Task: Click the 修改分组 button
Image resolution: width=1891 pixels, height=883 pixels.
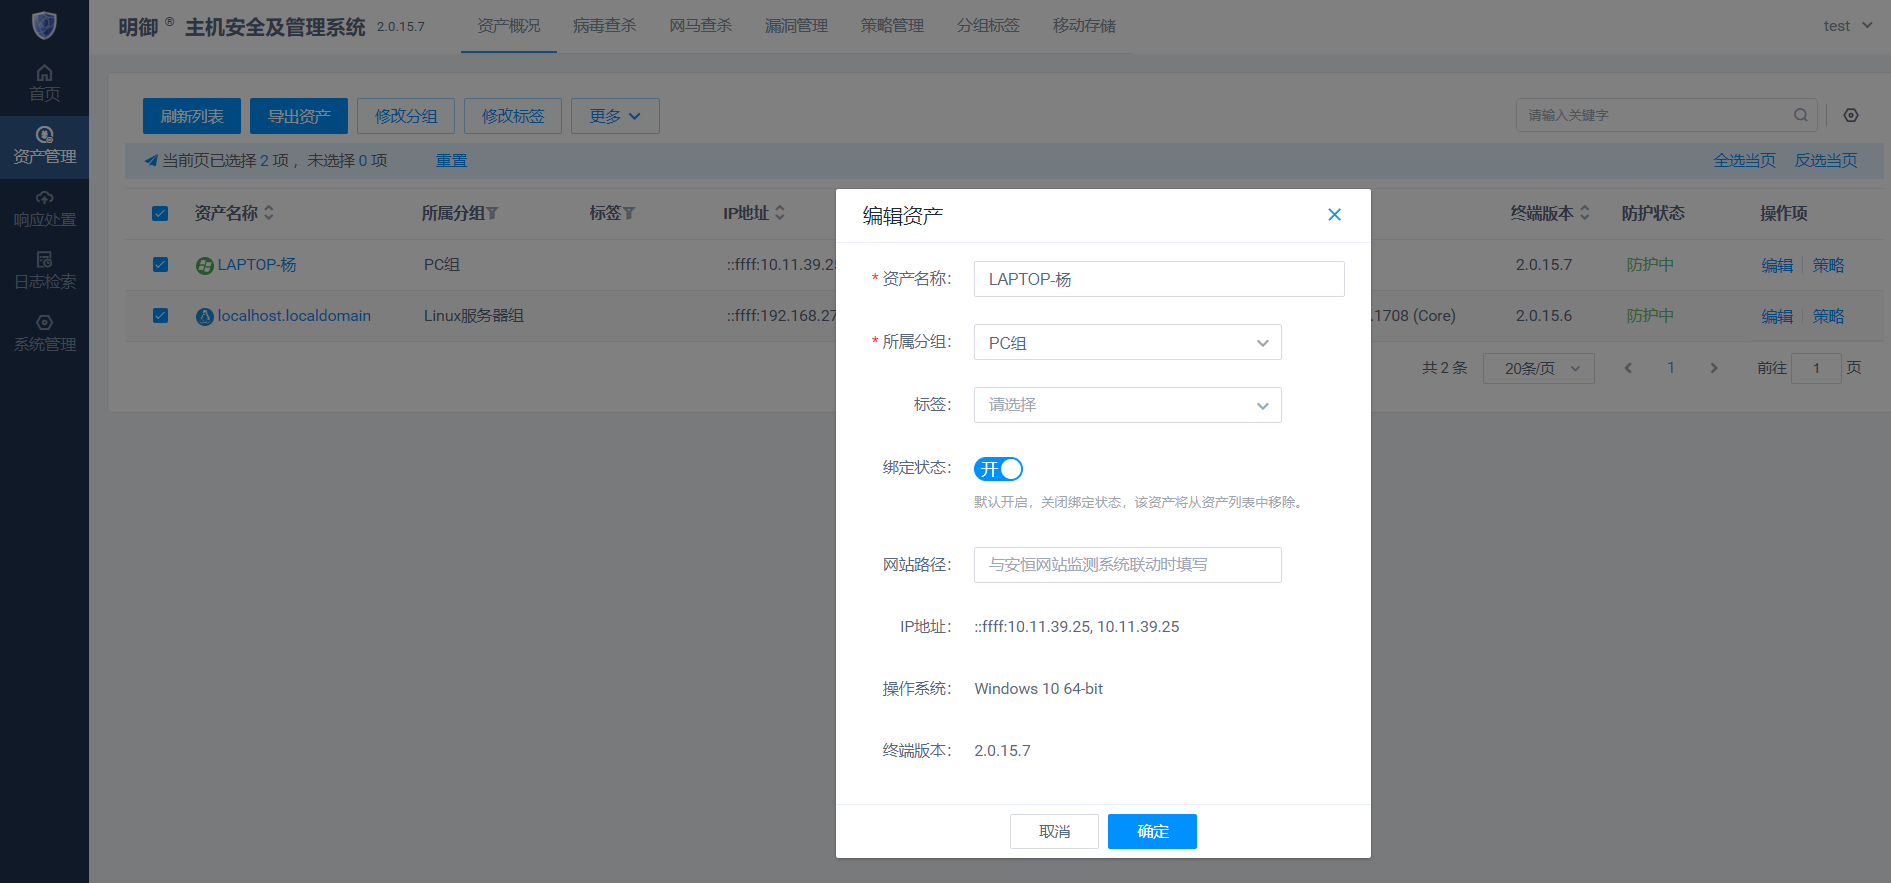Action: 406,116
